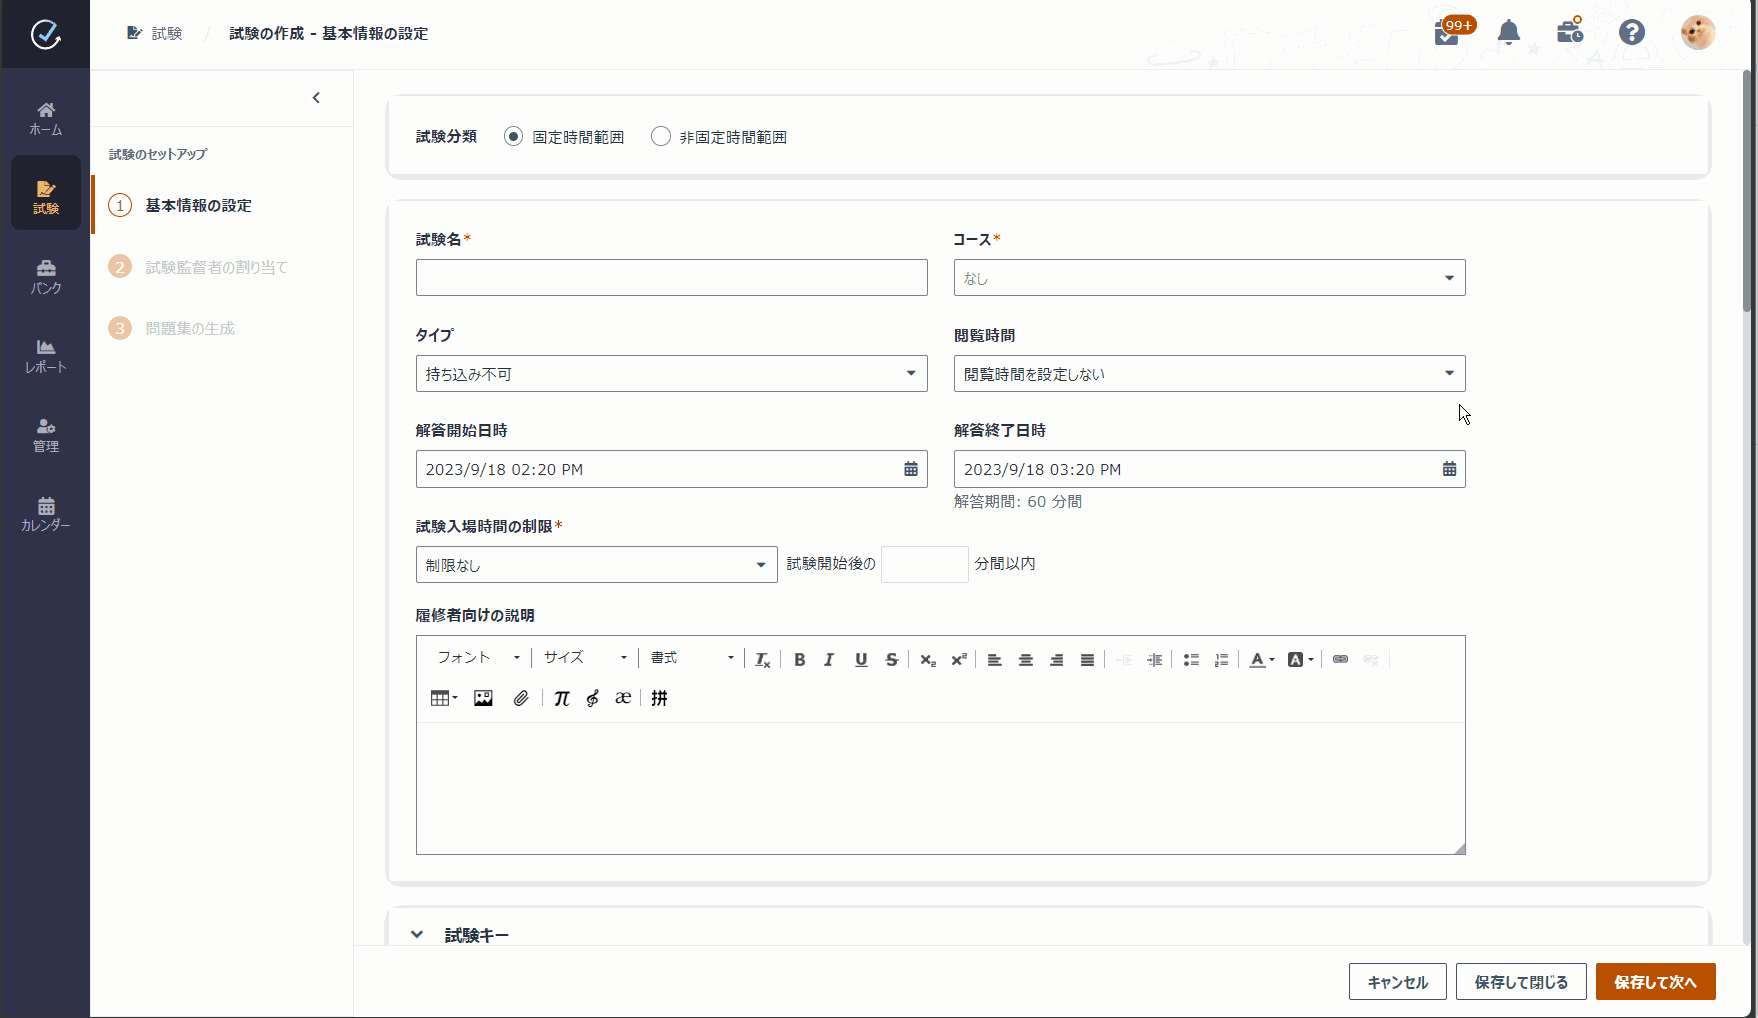Screen dimensions: 1758x1018
Task: Click the 保存して次へ button
Action: tap(1655, 982)
